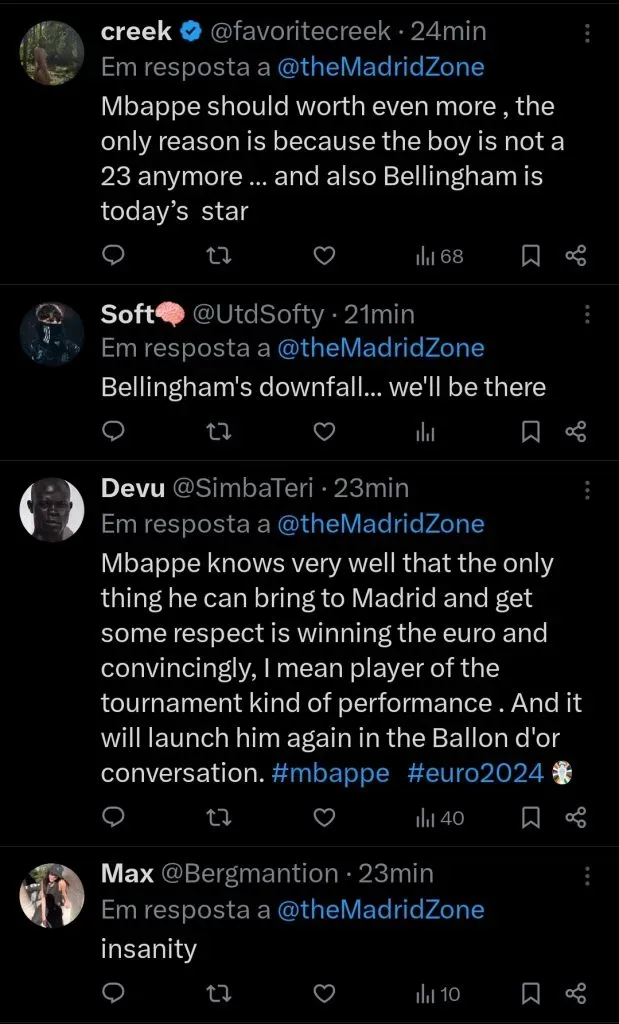Share Soft's tweet

click(x=575, y=432)
